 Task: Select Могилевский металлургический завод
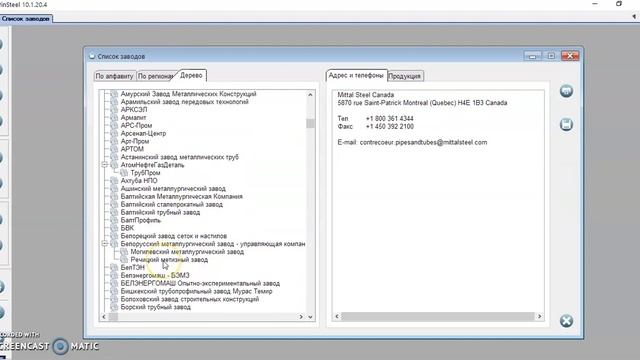click(187, 252)
